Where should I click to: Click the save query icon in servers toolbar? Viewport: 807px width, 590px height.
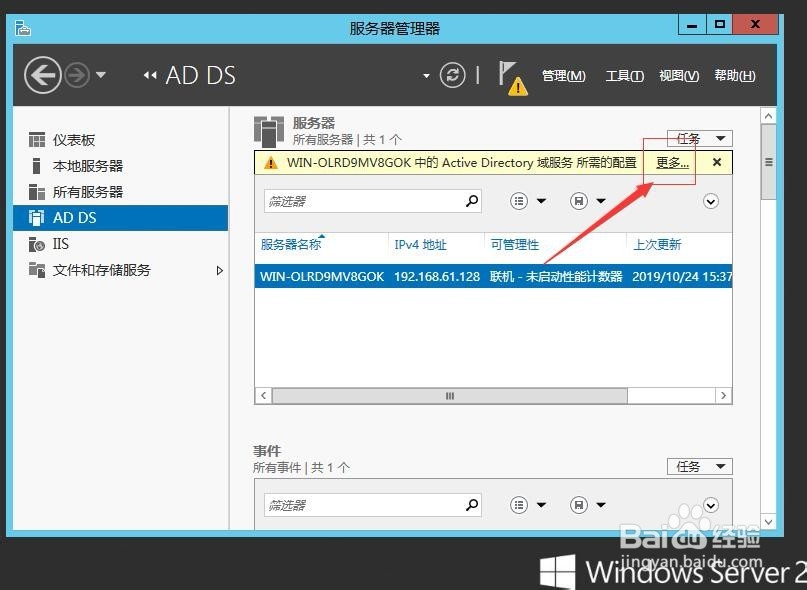pos(580,201)
